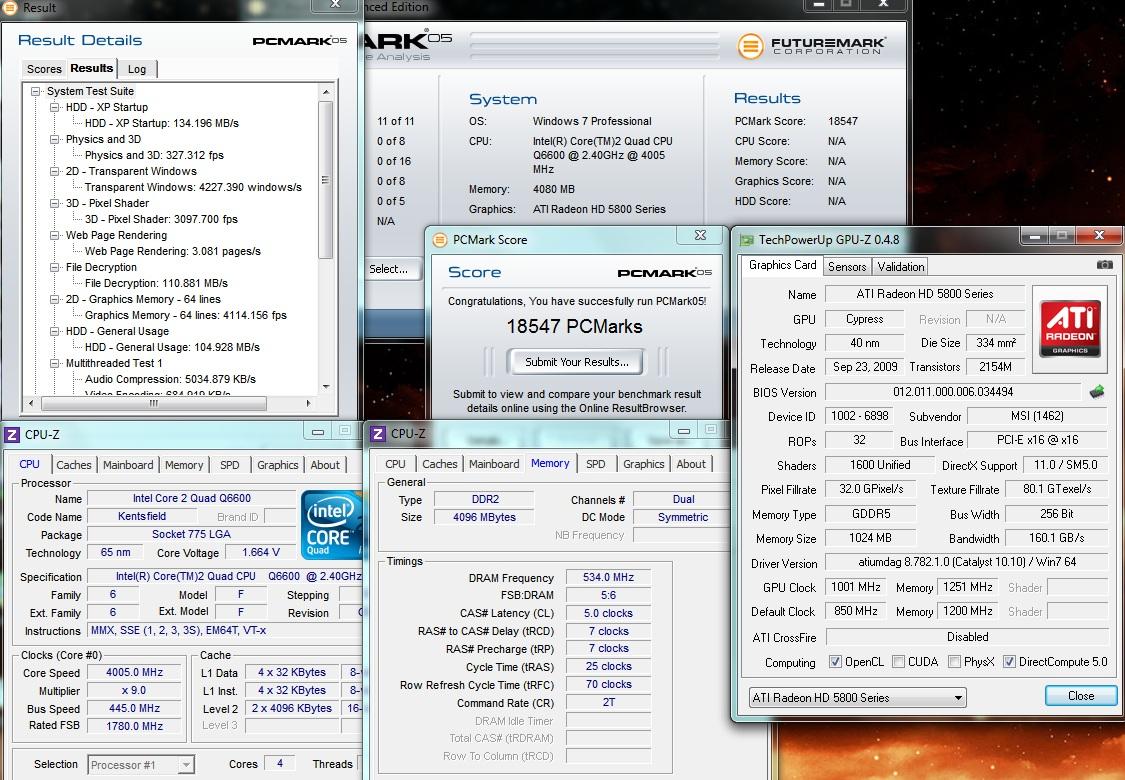The height and width of the screenshot is (780, 1125).
Task: Click the PCMark Score 18547 result value
Action: (842, 121)
